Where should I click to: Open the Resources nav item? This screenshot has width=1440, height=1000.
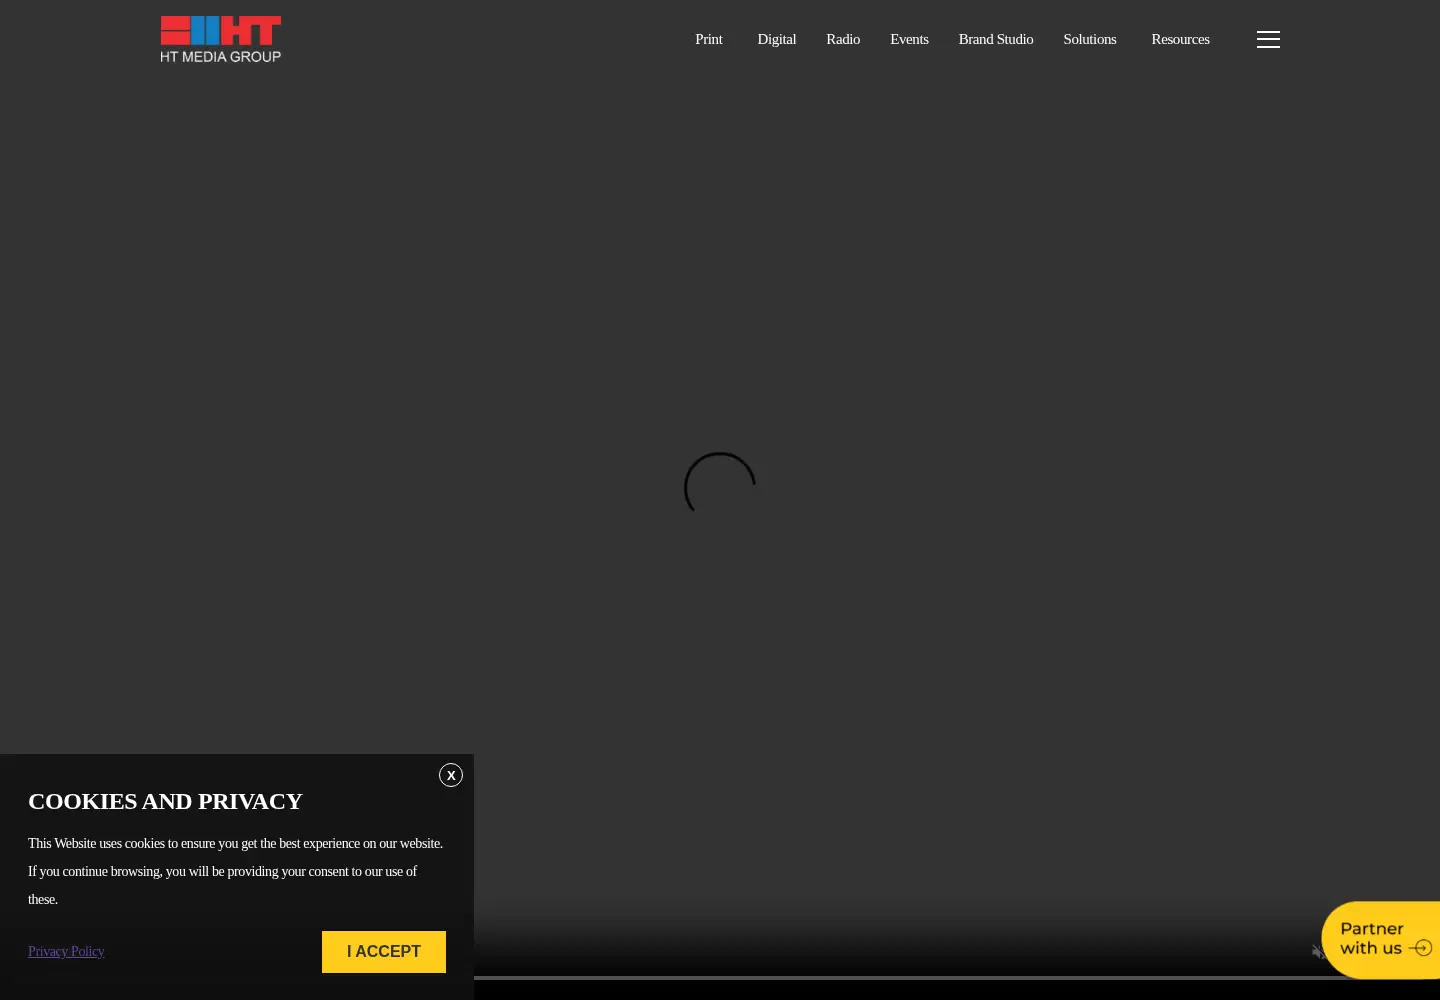[x=1180, y=39]
